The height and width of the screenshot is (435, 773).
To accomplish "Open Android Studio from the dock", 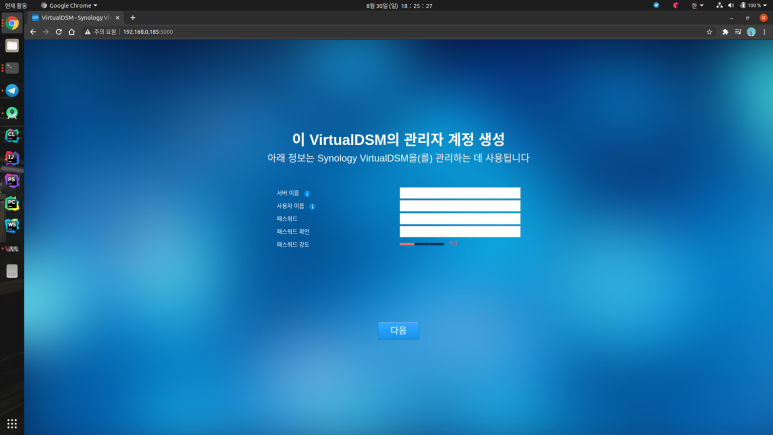I will coord(12,113).
